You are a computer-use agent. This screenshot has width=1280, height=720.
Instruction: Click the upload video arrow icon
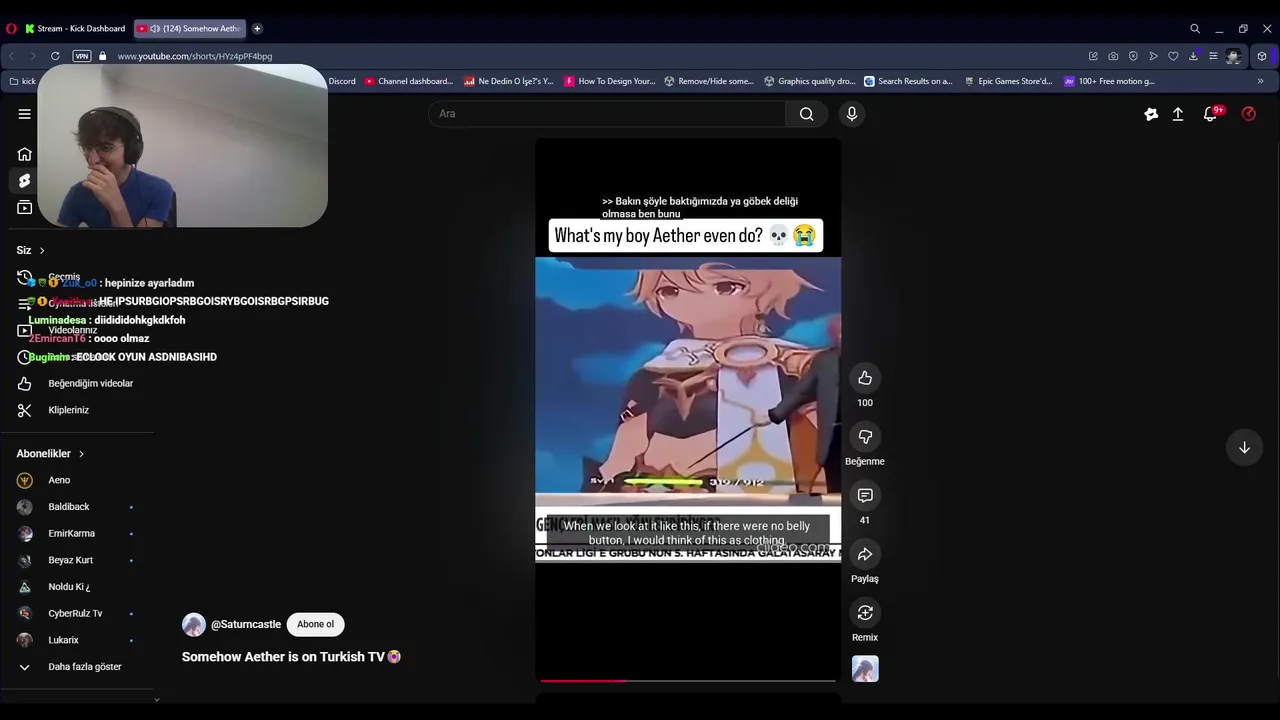(1178, 114)
